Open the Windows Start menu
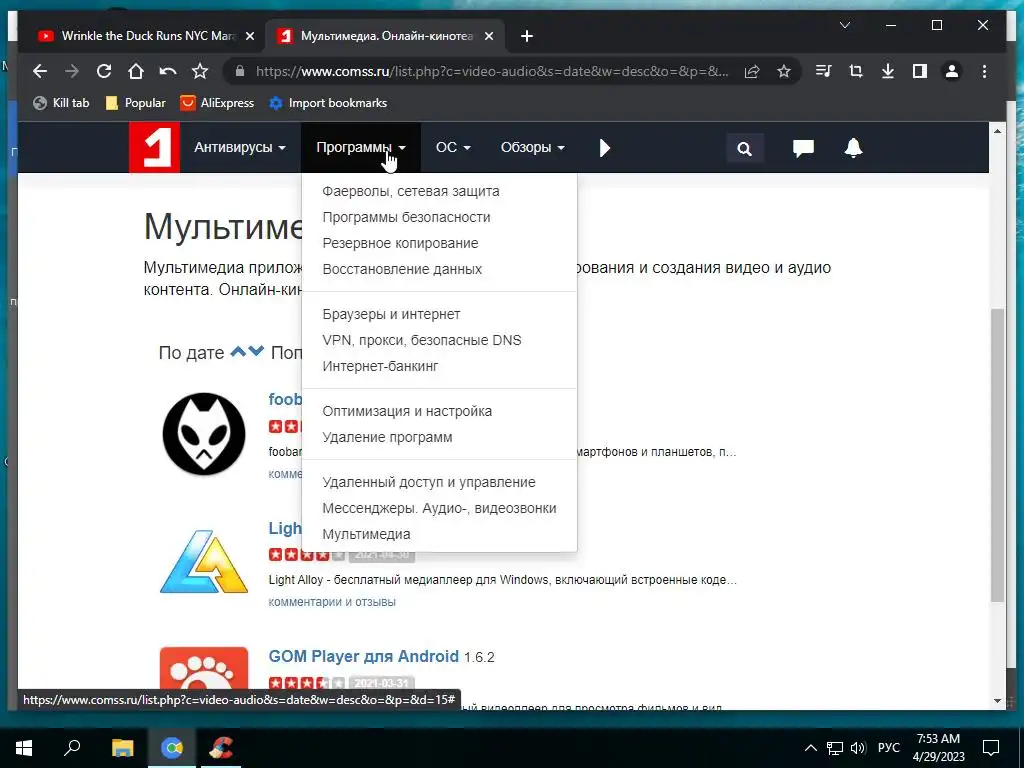This screenshot has height=768, width=1024. [24, 748]
